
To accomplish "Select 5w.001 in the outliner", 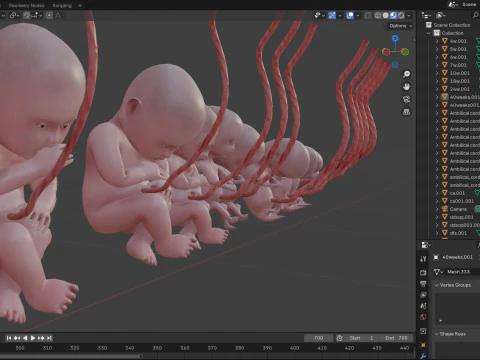I will 458,49.
